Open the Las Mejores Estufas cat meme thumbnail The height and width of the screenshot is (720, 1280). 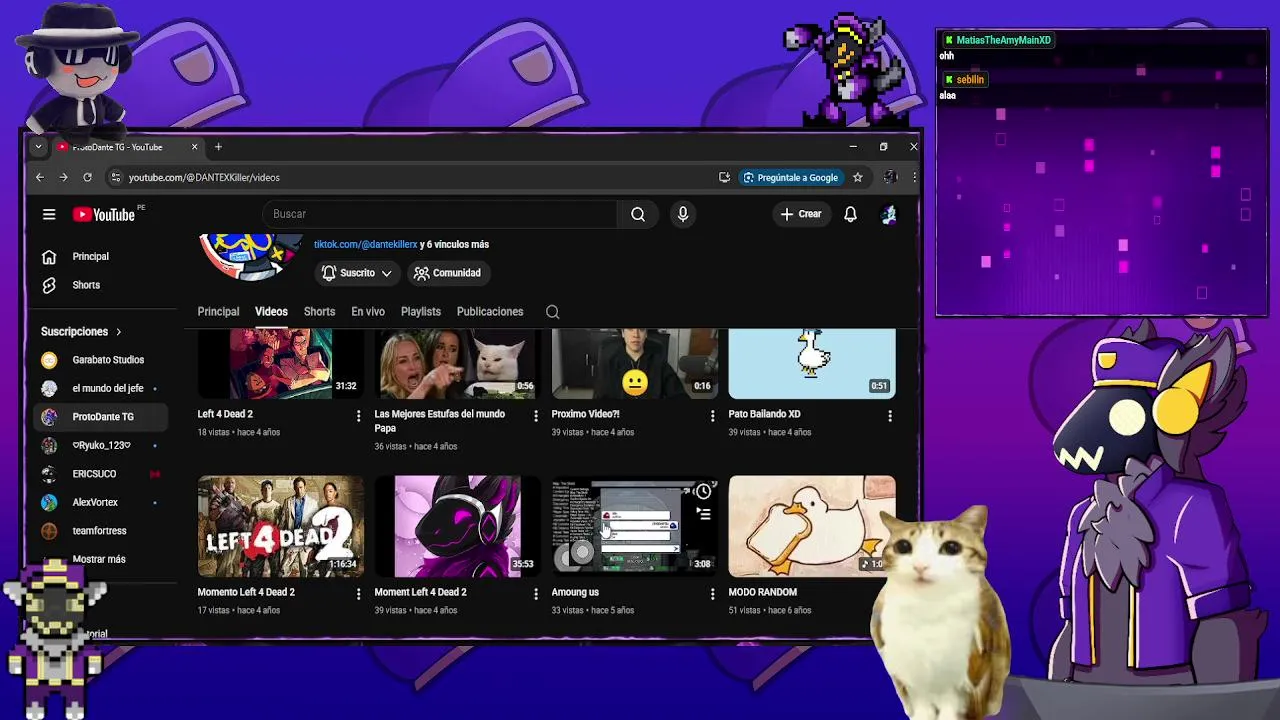(x=457, y=364)
